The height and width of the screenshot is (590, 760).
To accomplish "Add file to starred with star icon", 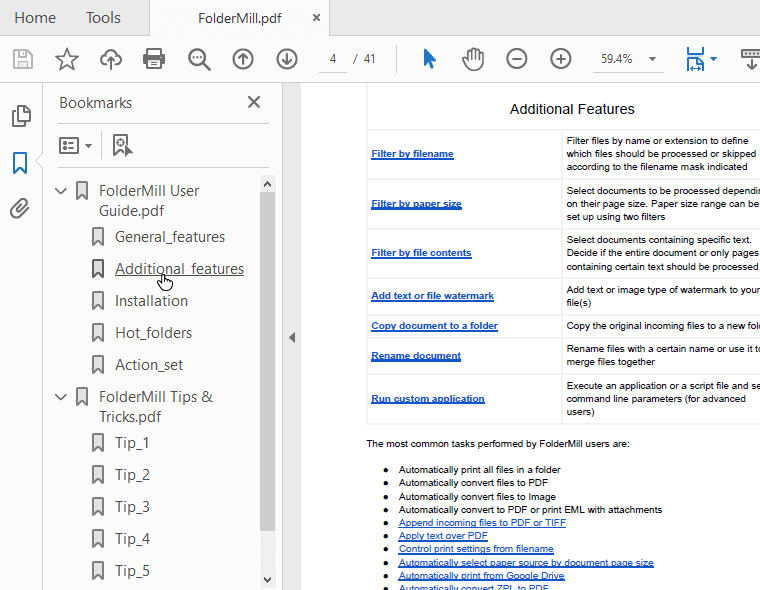I will tap(66, 59).
